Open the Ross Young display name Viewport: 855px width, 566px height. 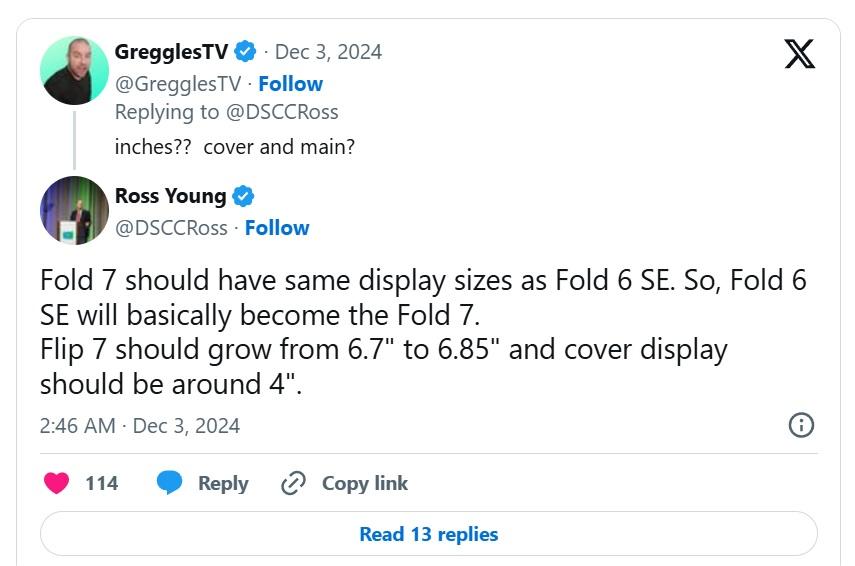click(170, 196)
